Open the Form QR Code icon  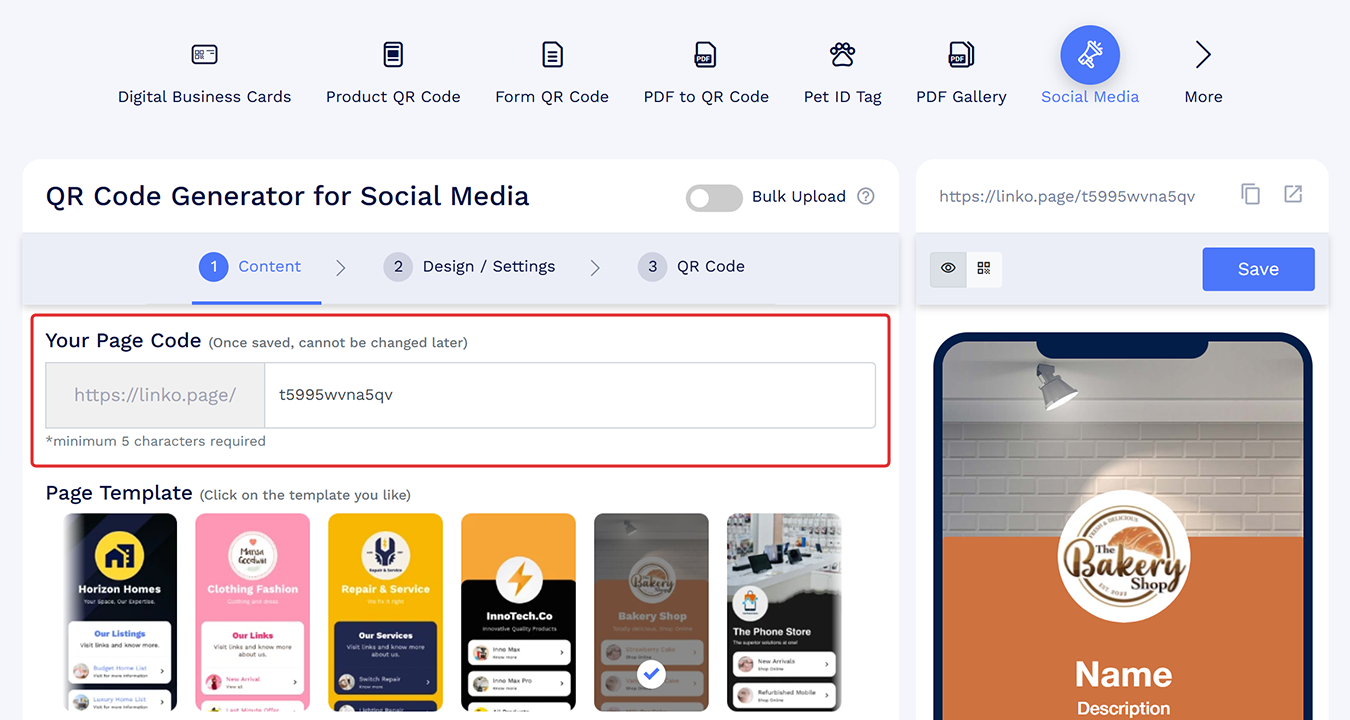(x=552, y=55)
